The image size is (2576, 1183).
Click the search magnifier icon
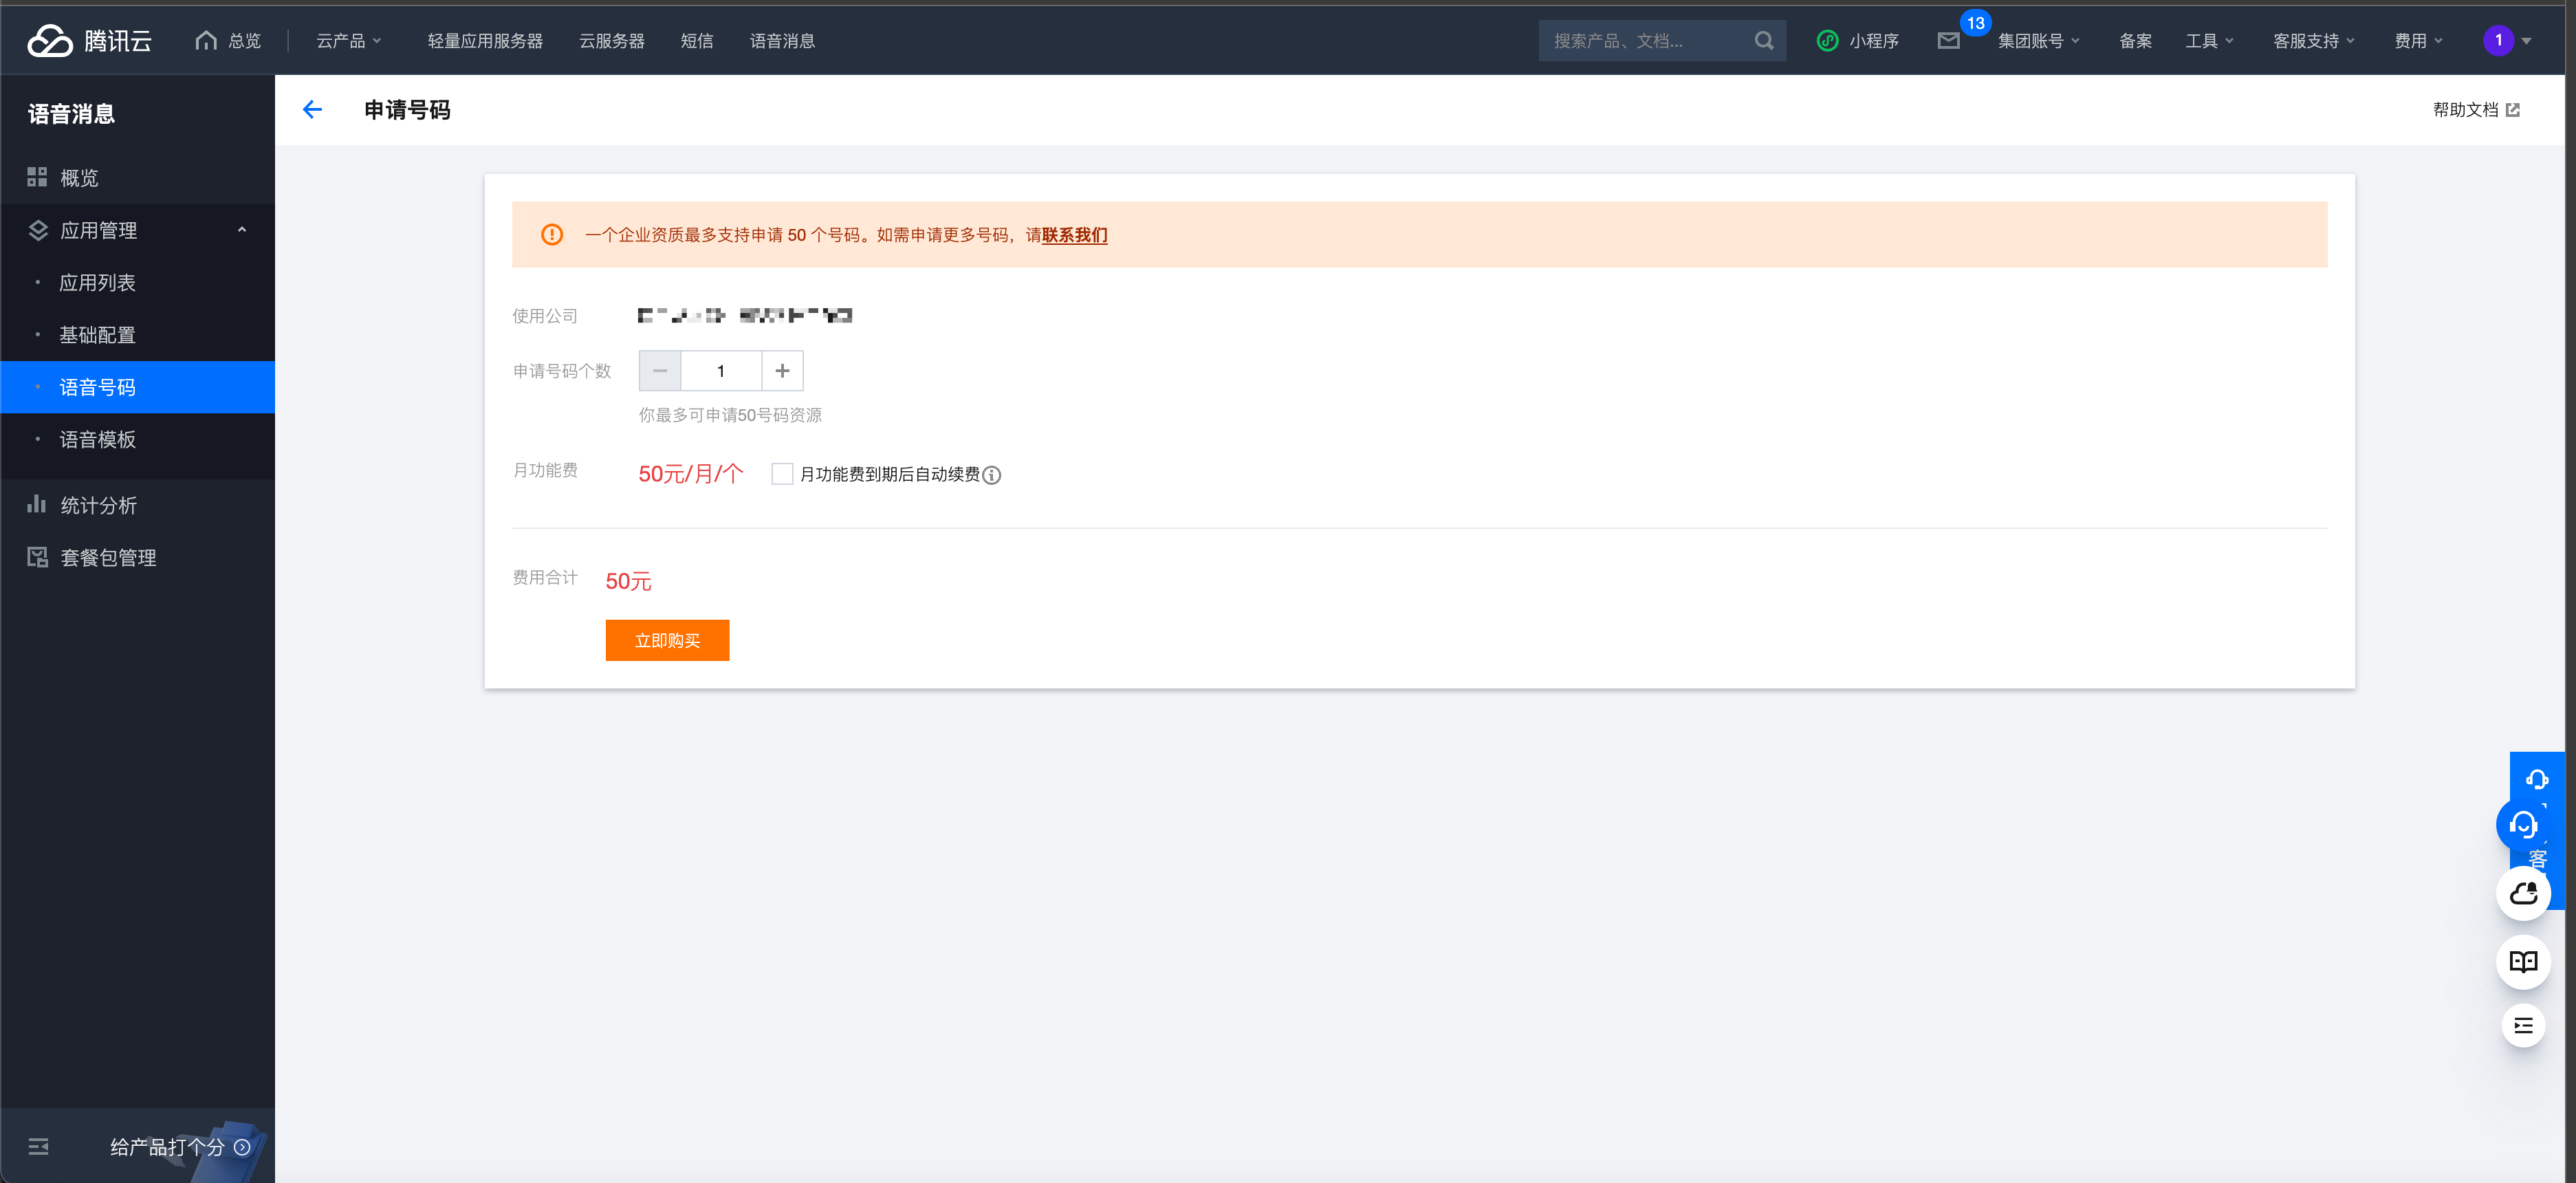[1764, 41]
